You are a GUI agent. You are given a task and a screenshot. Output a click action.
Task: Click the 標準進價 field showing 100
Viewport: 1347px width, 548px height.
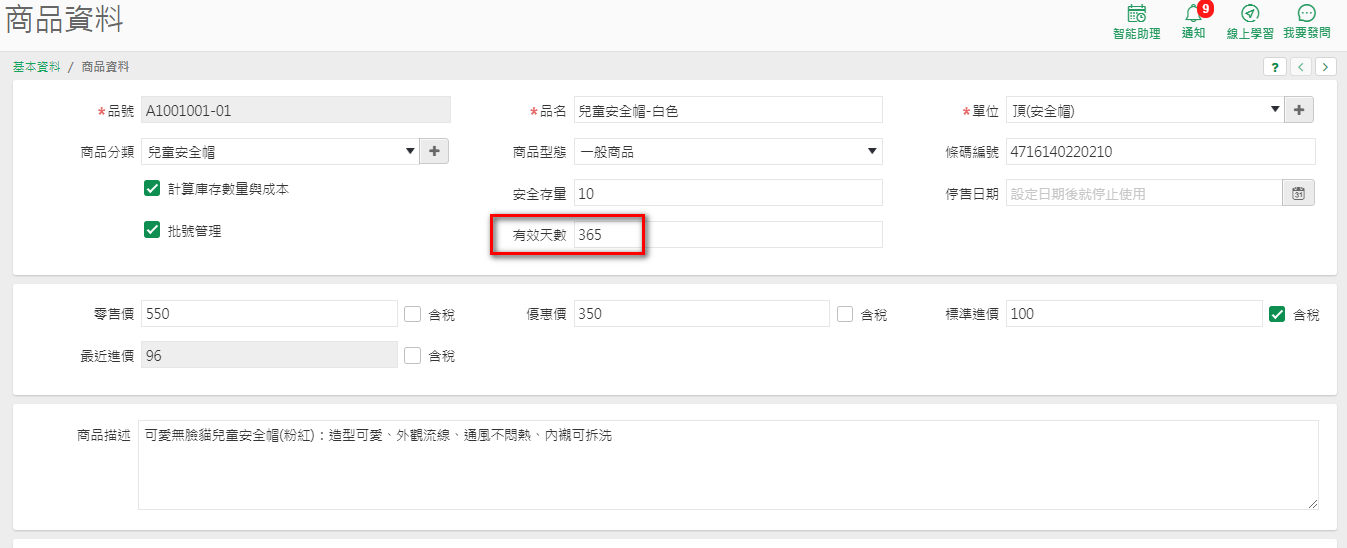(1134, 314)
